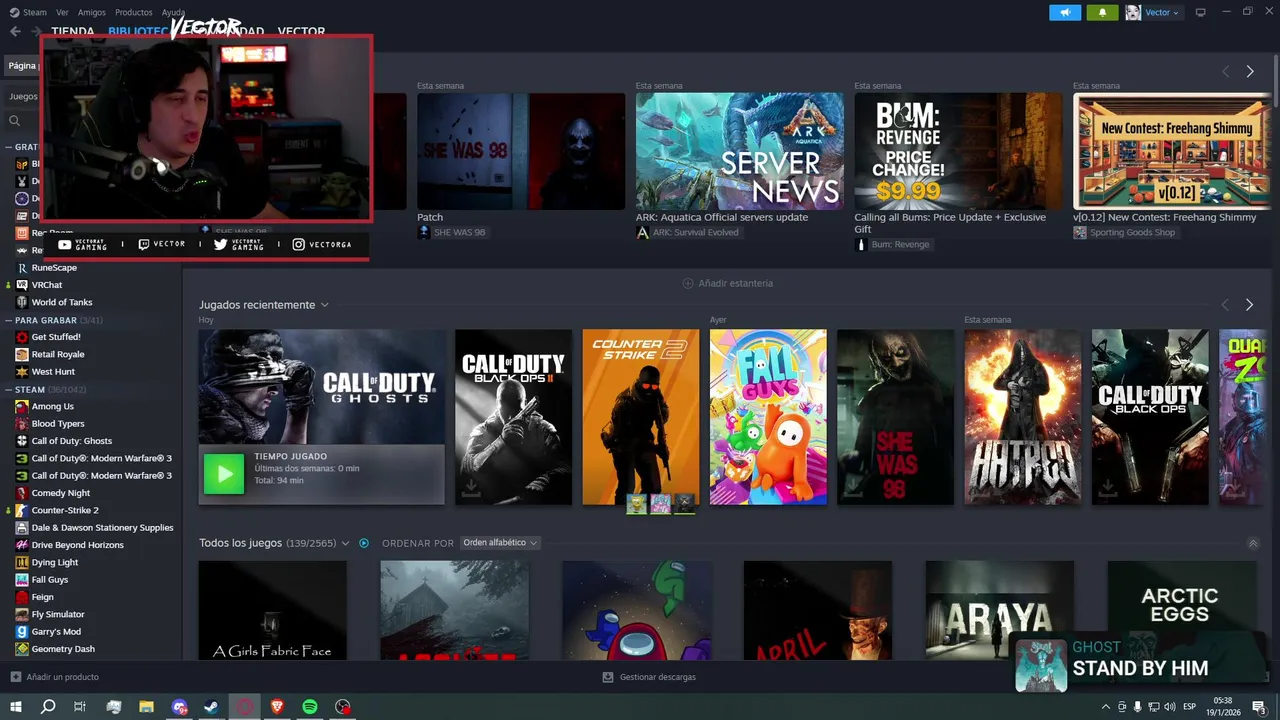Viewport: 1280px width, 720px height.
Task: Open Spotify from the Windows taskbar
Action: click(x=310, y=707)
